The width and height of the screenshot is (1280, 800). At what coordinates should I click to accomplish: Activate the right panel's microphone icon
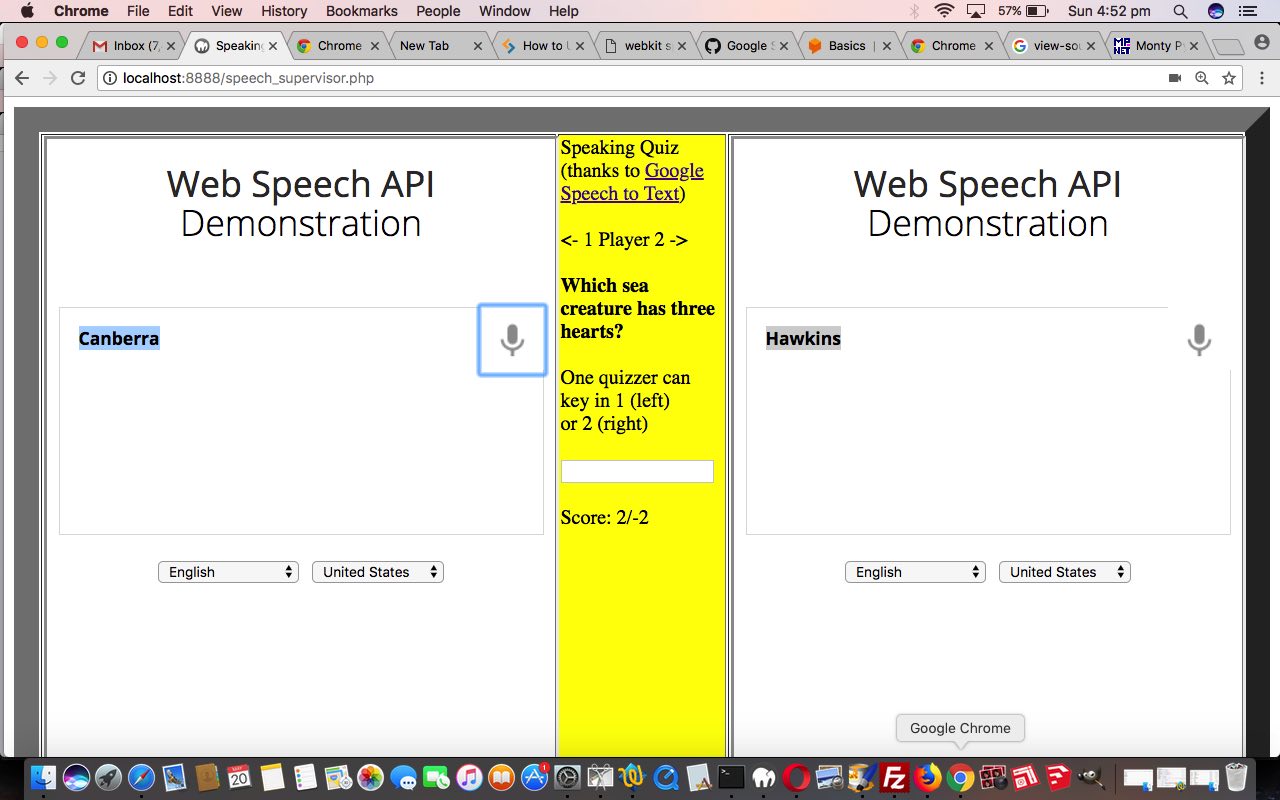point(1198,340)
